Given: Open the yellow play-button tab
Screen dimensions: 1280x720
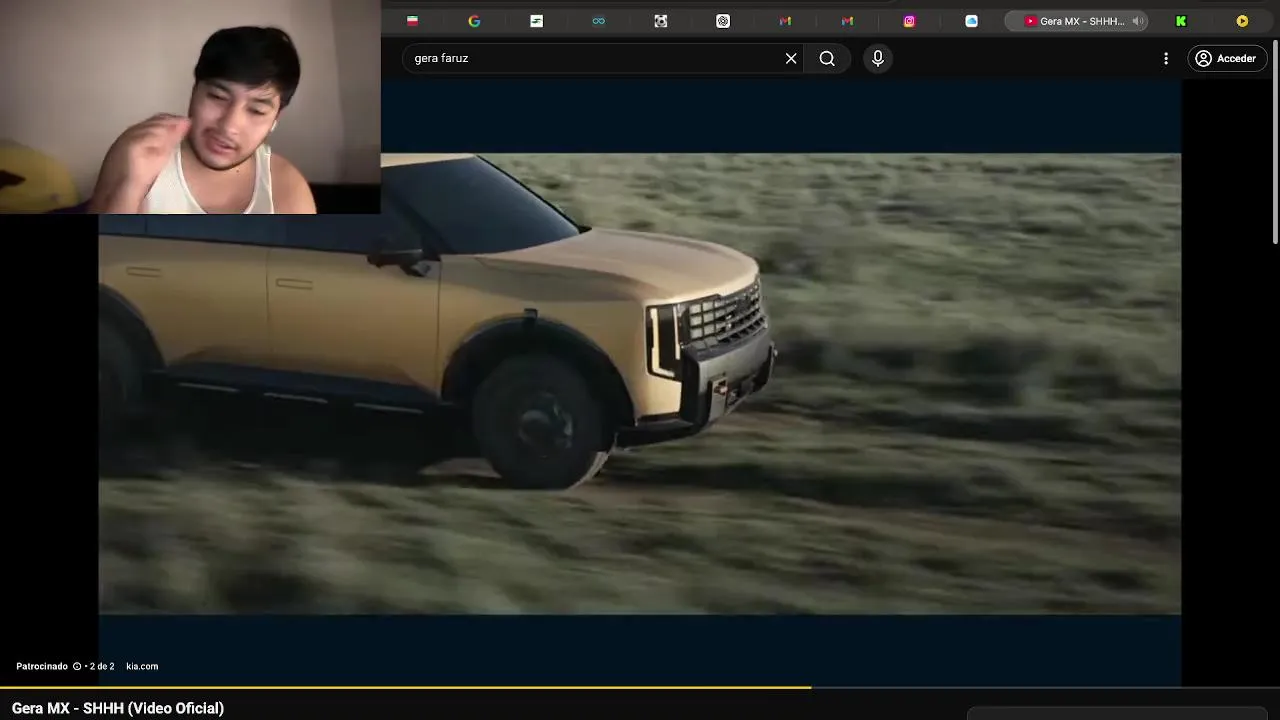Looking at the screenshot, I should coord(1242,21).
